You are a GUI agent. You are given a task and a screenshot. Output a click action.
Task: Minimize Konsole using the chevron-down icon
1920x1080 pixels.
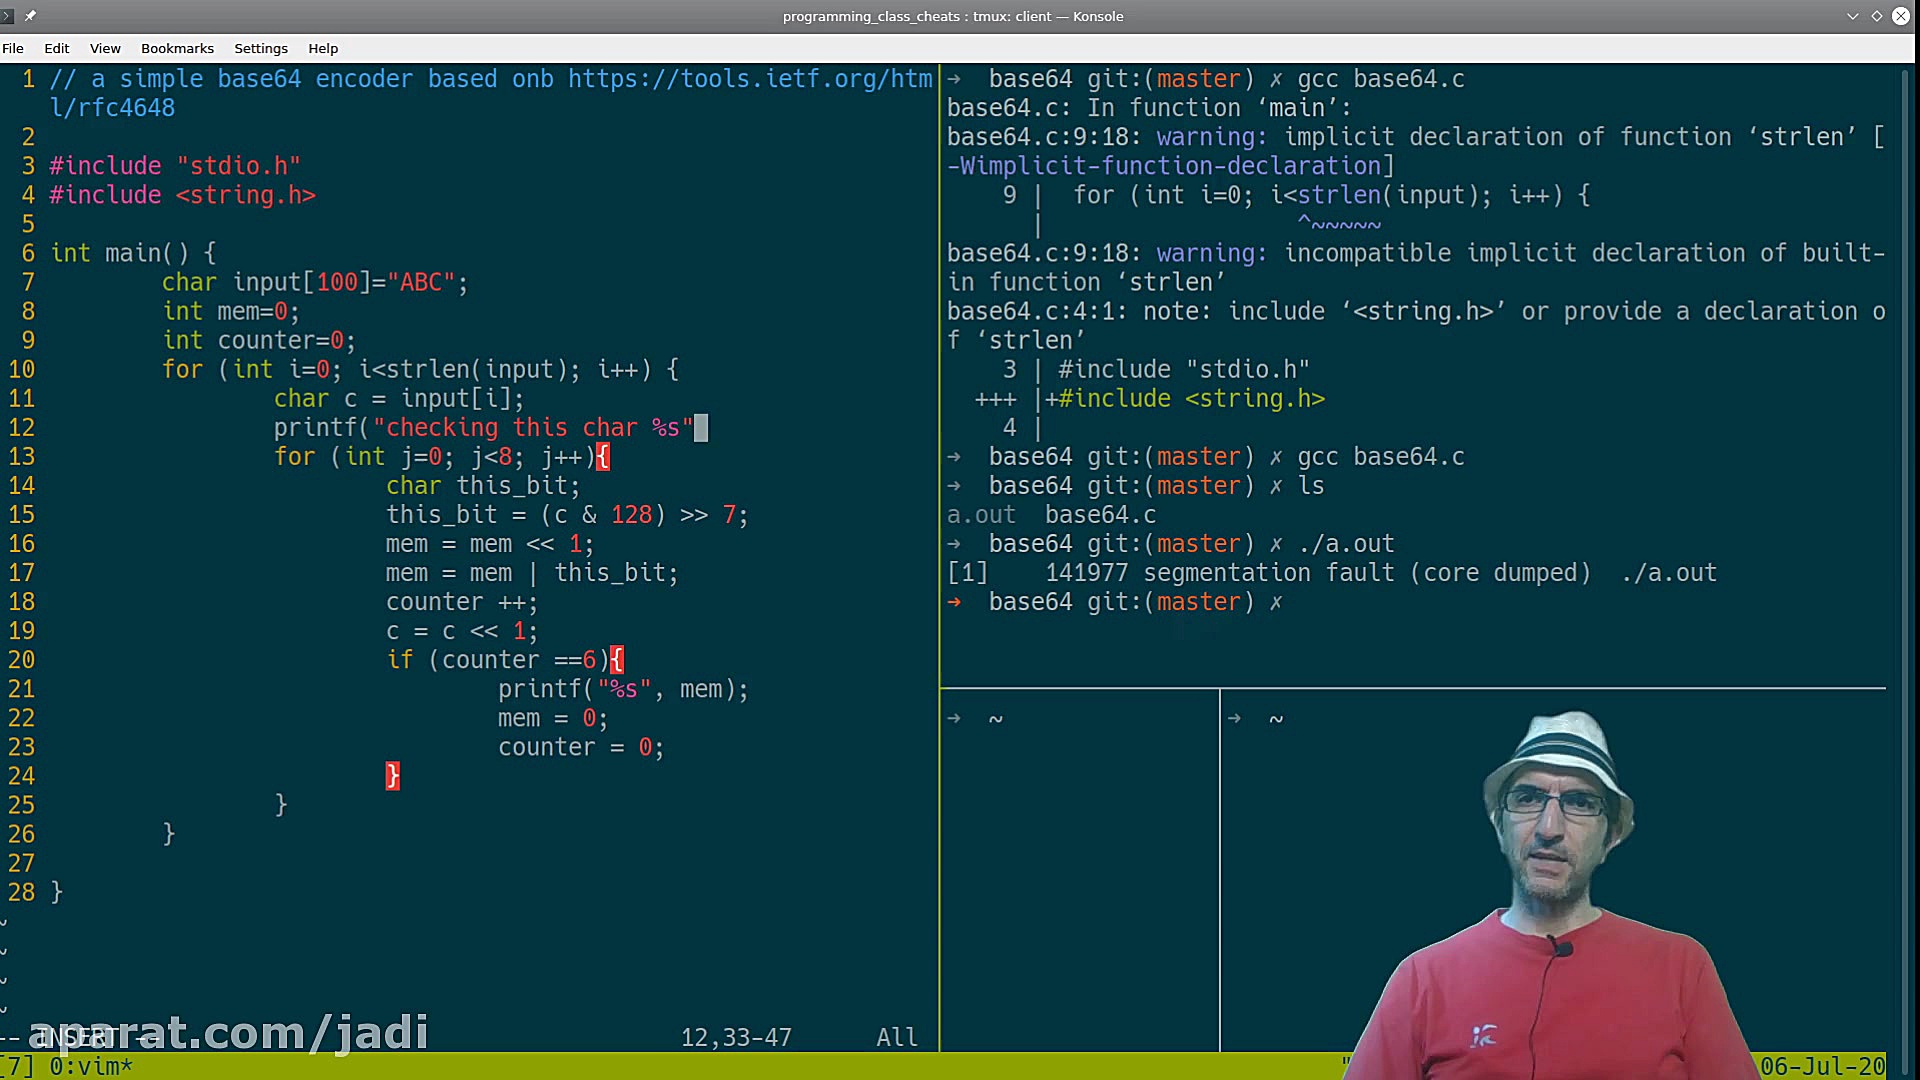1852,16
